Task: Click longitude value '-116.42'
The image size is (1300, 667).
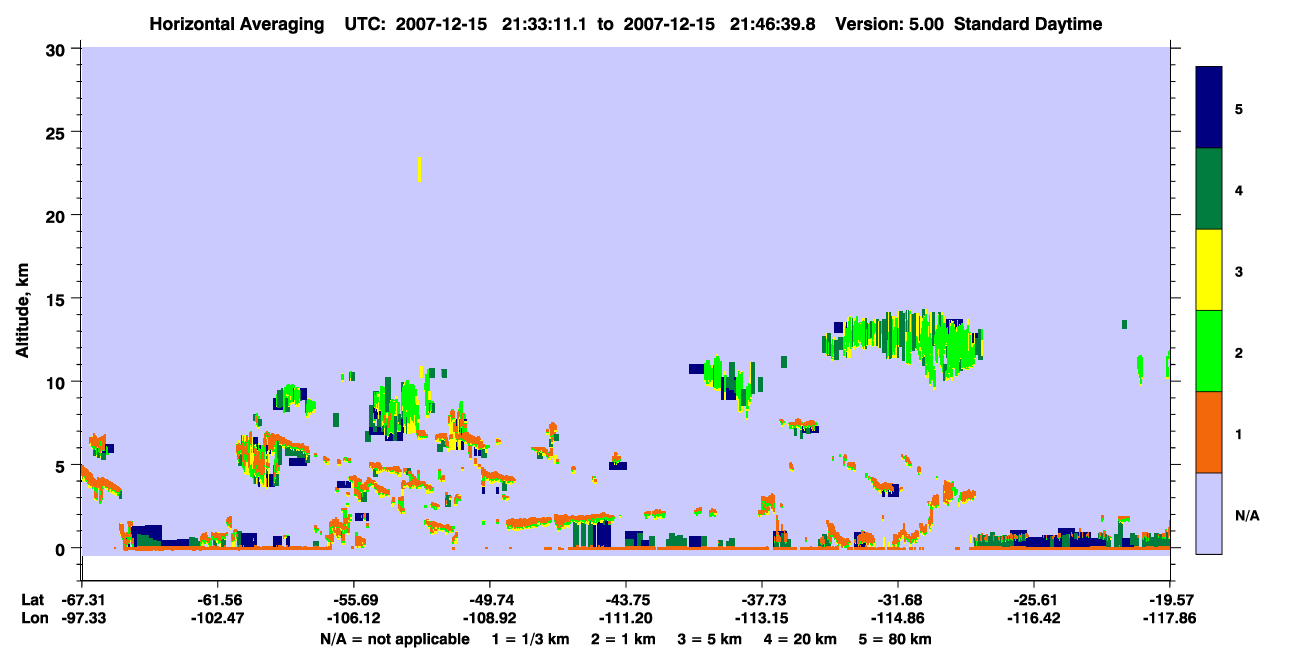Action: click(x=1034, y=618)
